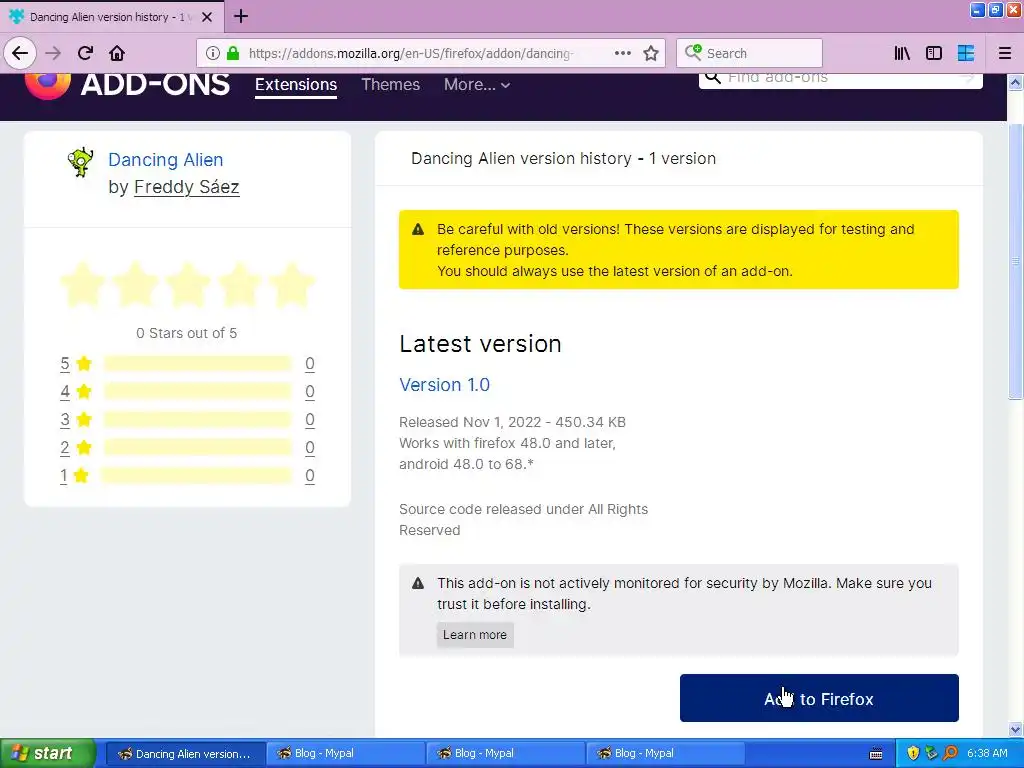Screen dimensions: 1024x768
Task: Open the Library toolbar icon
Action: (x=902, y=53)
